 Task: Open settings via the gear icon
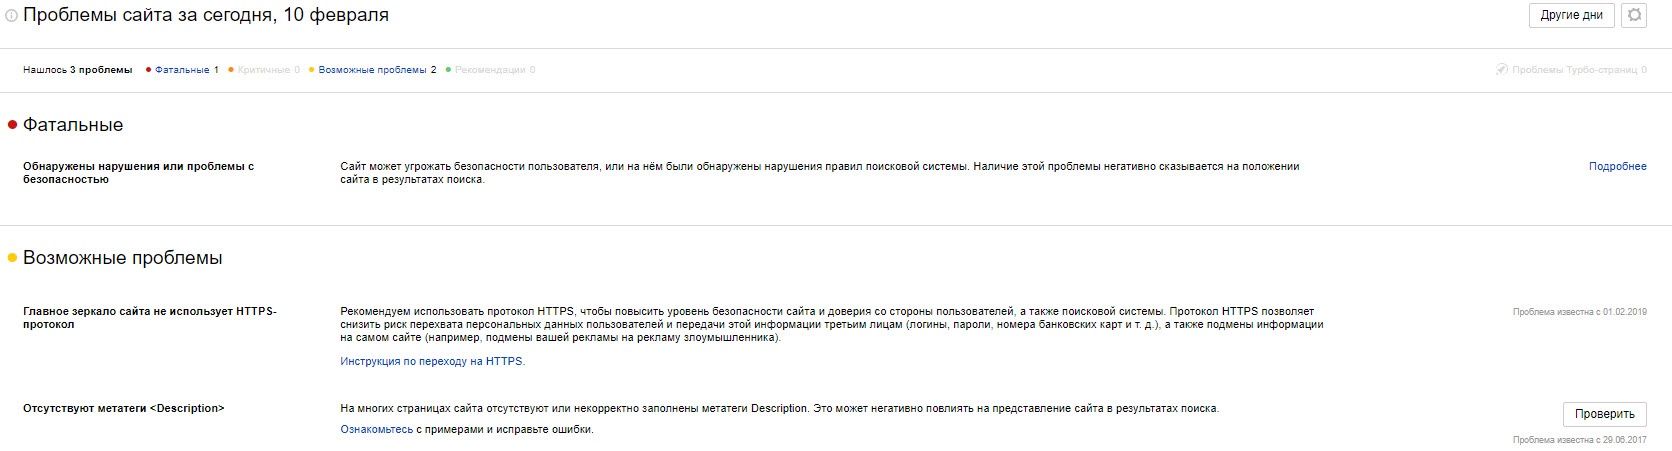coord(1634,15)
